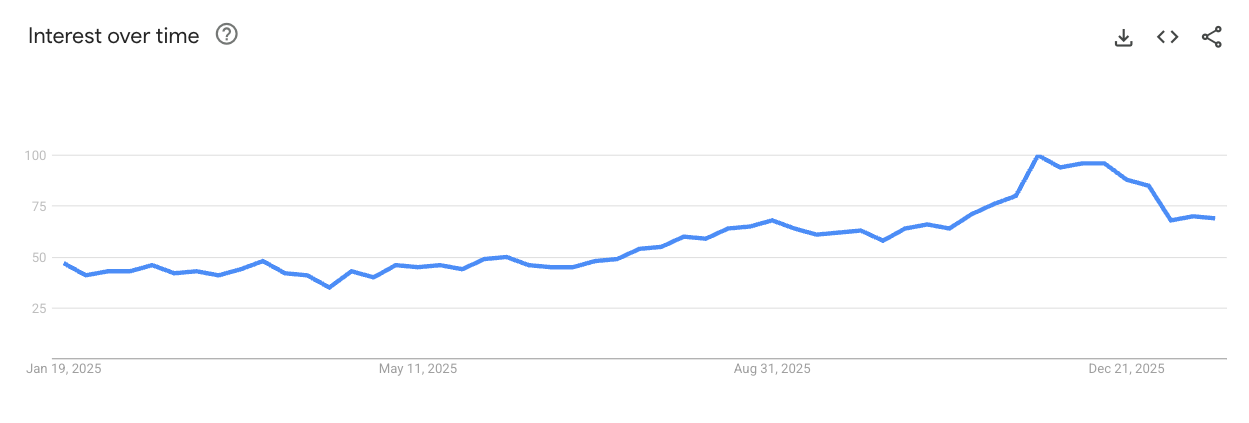Click the trend line above May 11, 2025
This screenshot has width=1249, height=423.
tap(418, 267)
